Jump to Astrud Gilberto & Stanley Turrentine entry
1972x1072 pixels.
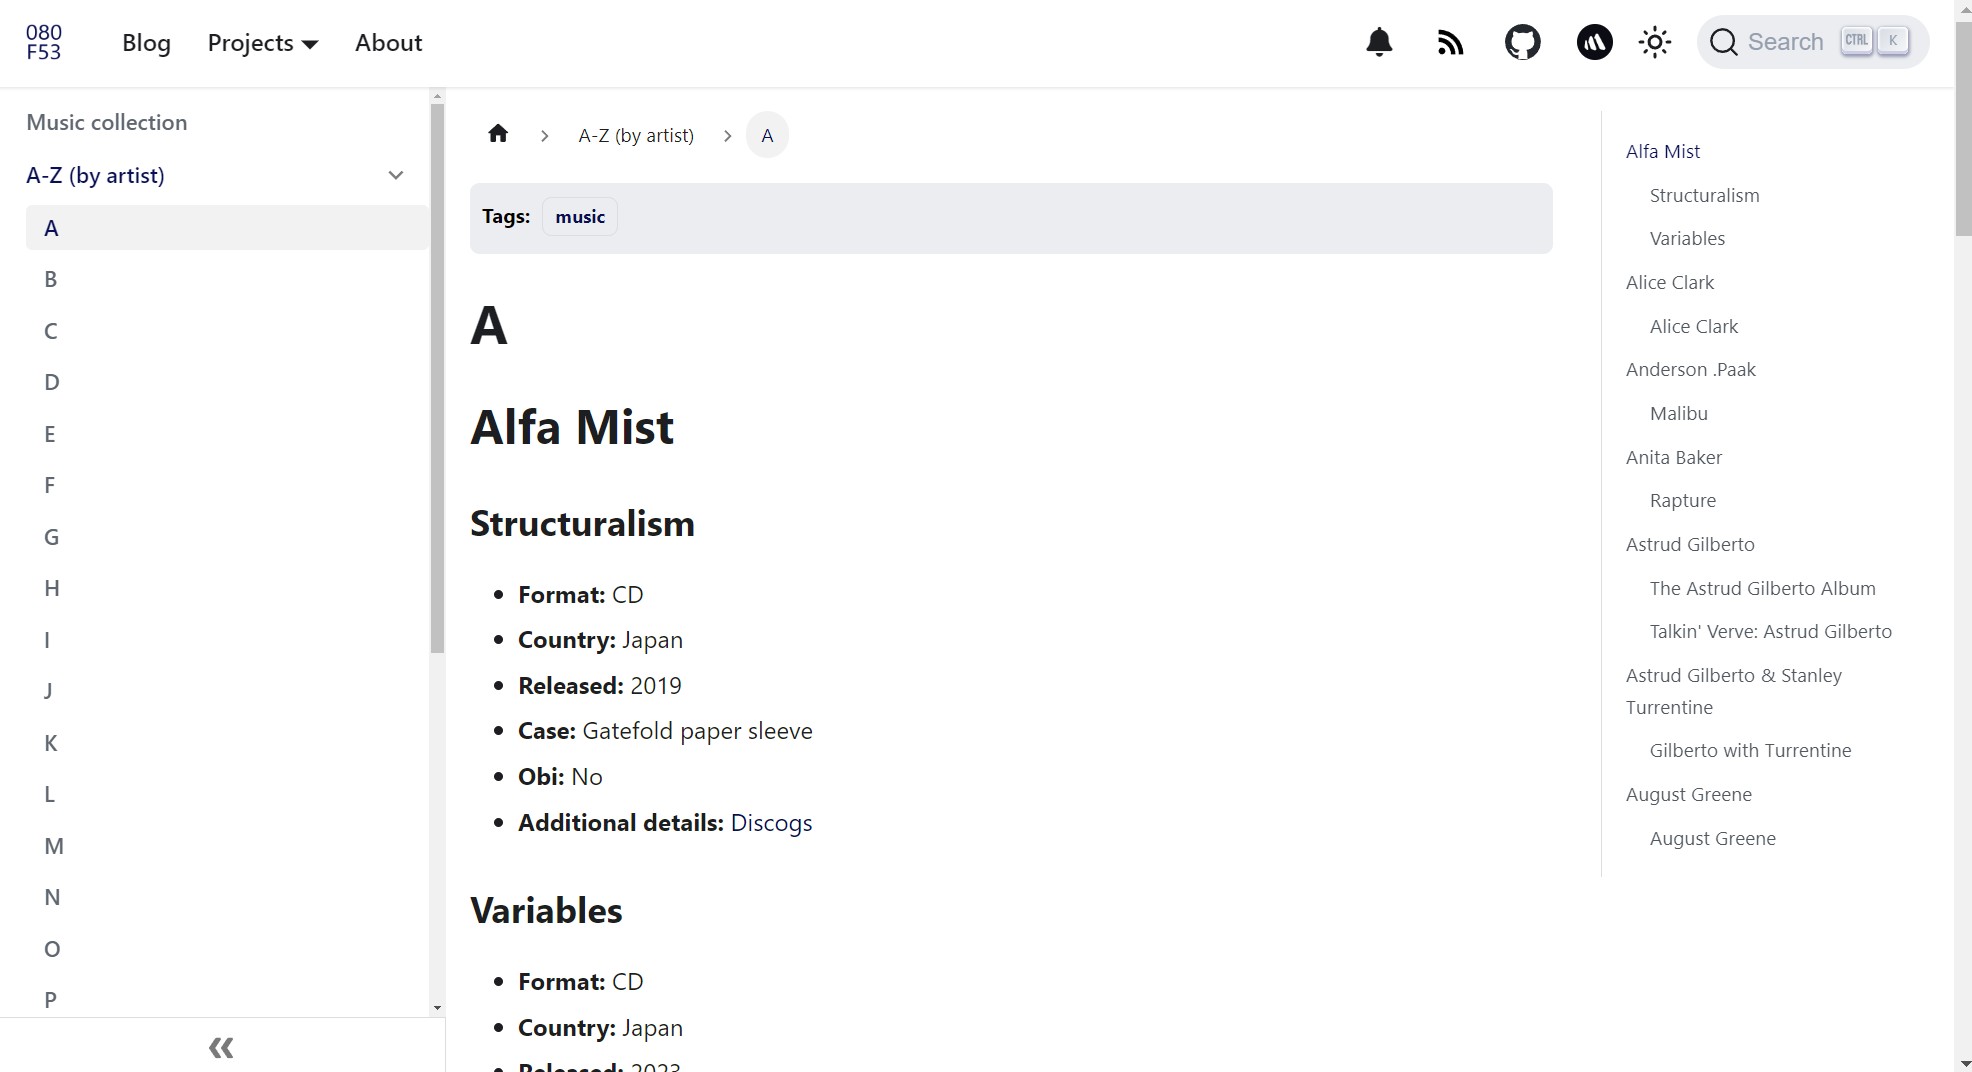[1734, 691]
